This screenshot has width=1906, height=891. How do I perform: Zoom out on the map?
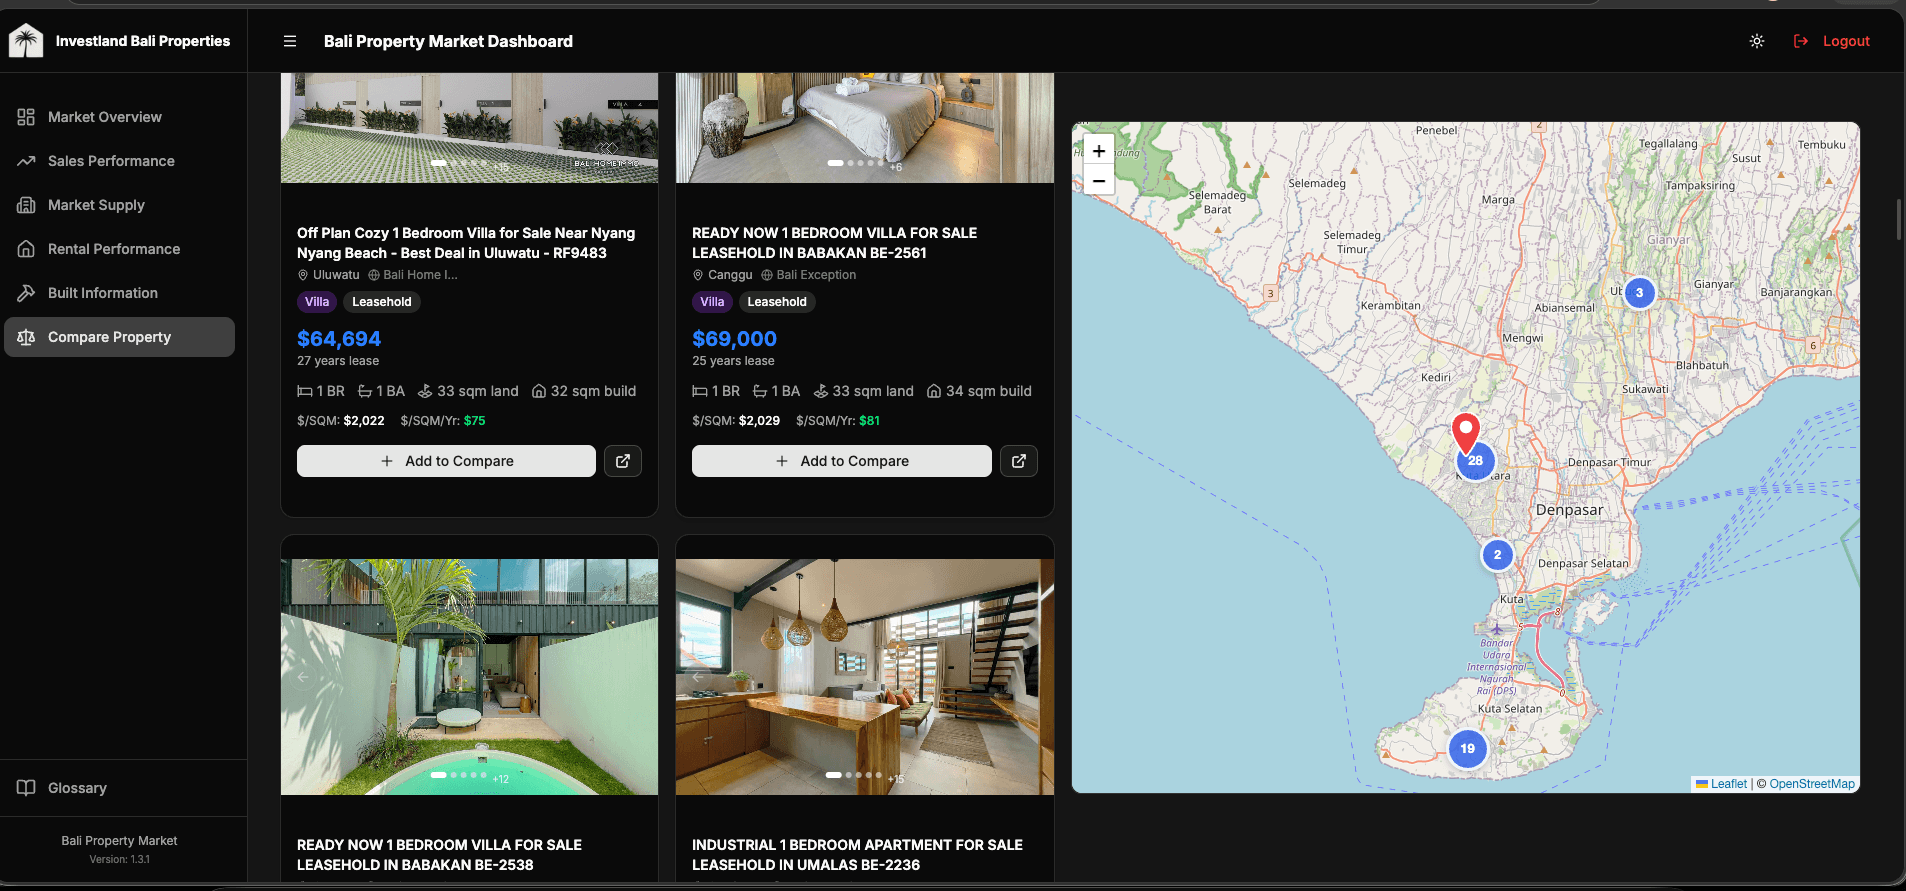[x=1098, y=181]
